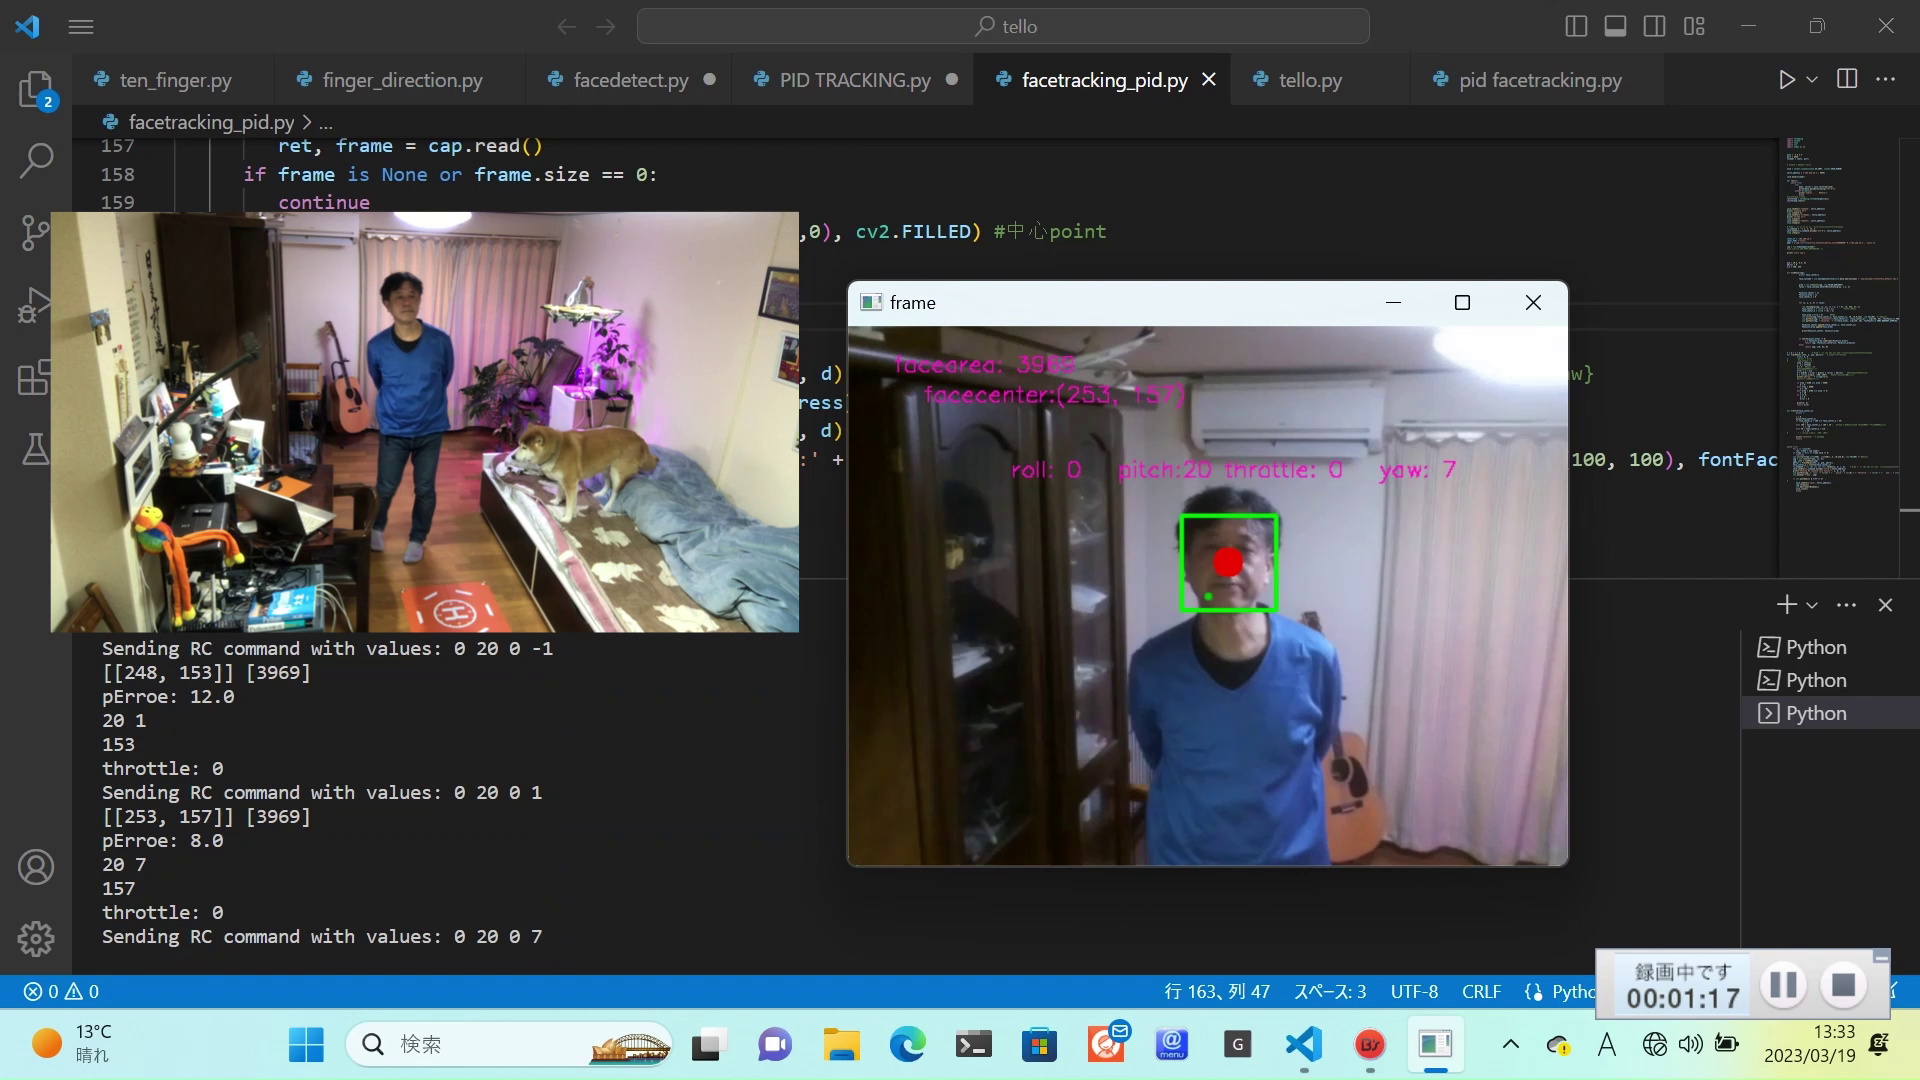Open the Testing flask icon
The height and width of the screenshot is (1080, 1920).
tap(36, 449)
